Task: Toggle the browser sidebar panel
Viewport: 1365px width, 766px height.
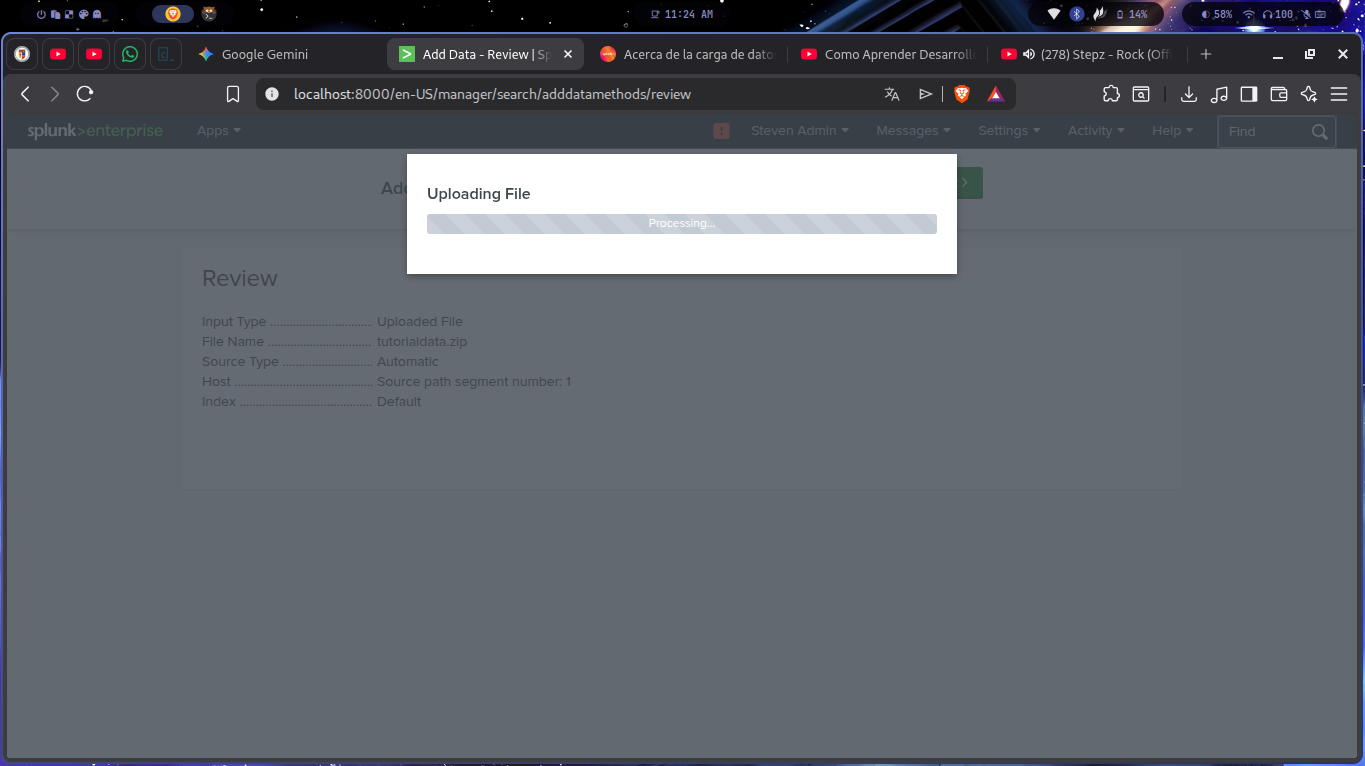Action: pyautogui.click(x=1248, y=94)
